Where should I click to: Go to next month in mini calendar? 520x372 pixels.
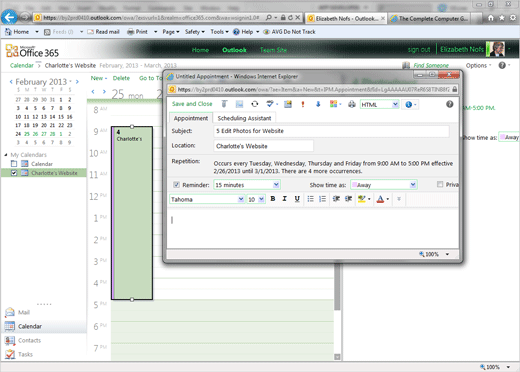point(77,82)
